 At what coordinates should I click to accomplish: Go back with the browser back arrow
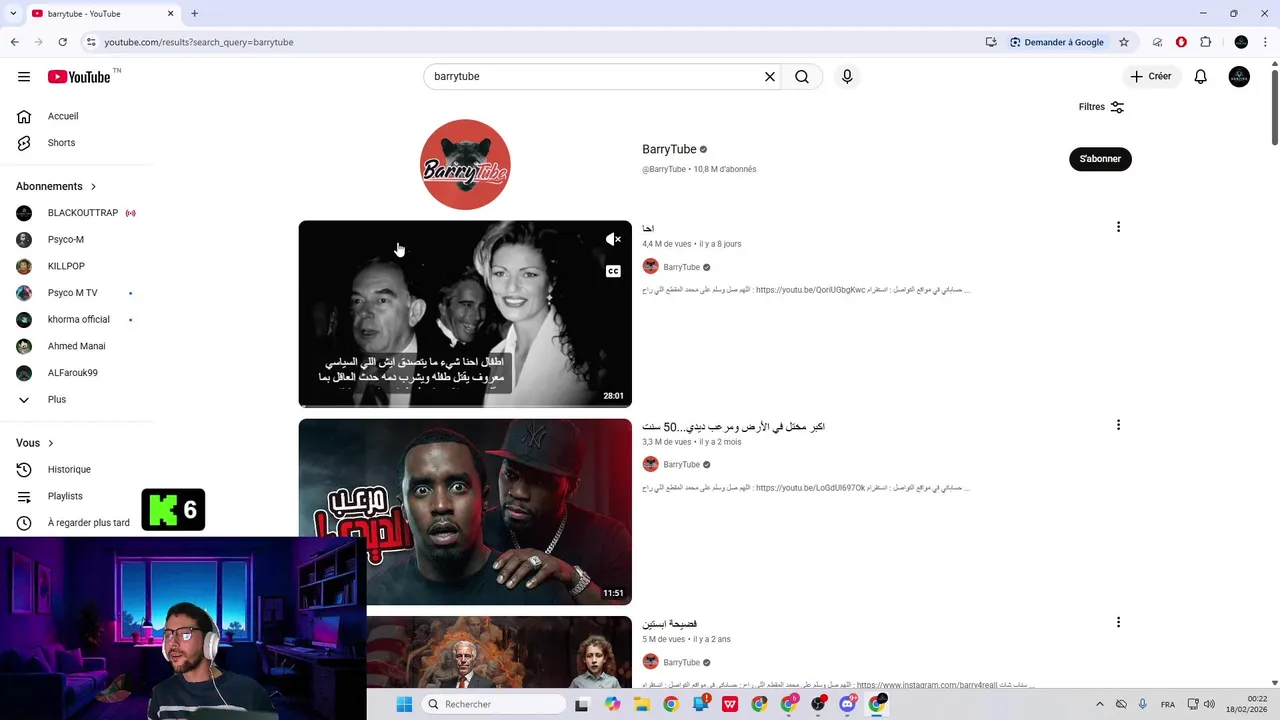[14, 42]
